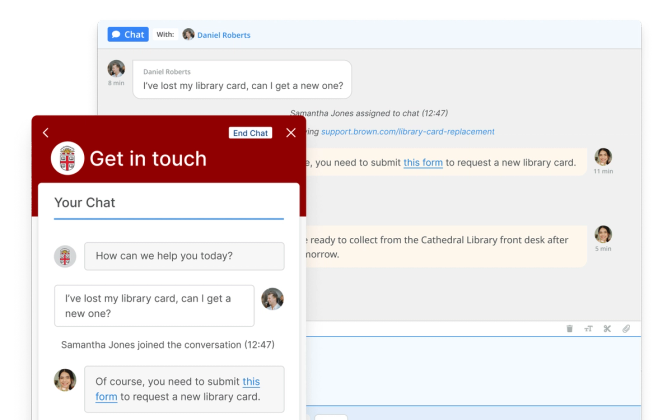Viewport: 672px width, 420px height.
Task: Click the agent reply text area
Action: 470,370
